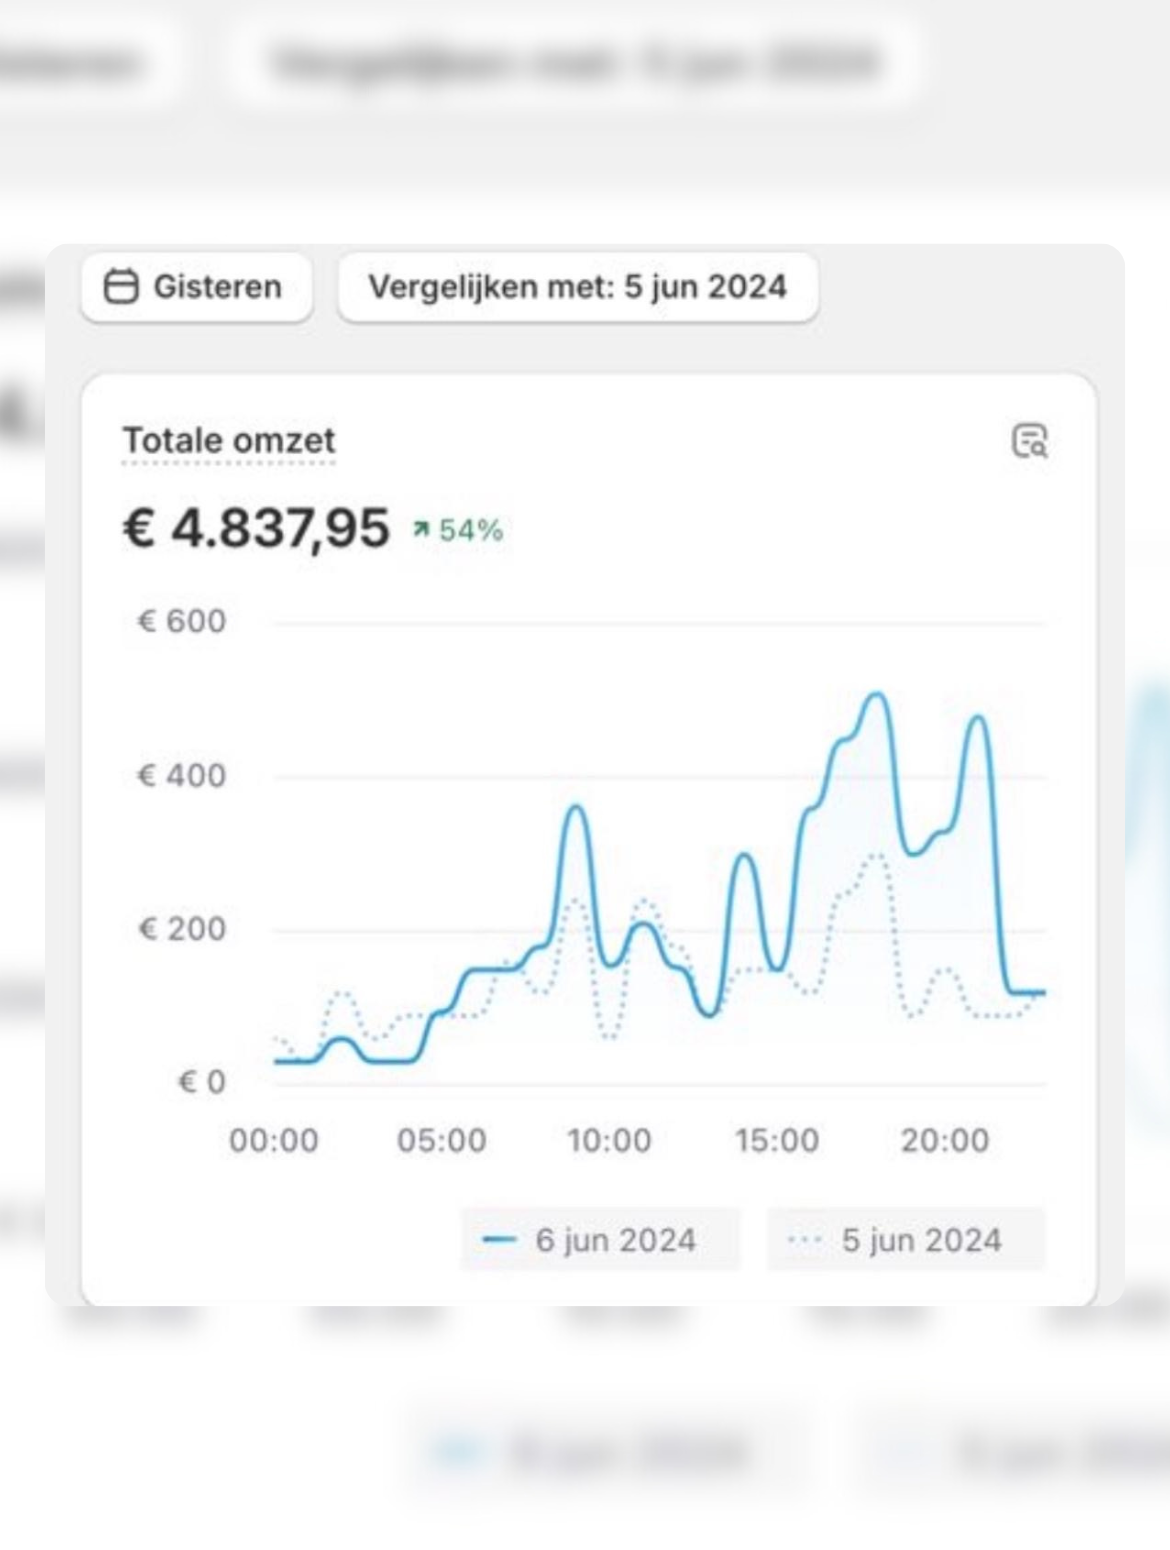Select the 00:00 label on time axis
Viewport: 1170px width, 1550px height.
click(273, 1140)
